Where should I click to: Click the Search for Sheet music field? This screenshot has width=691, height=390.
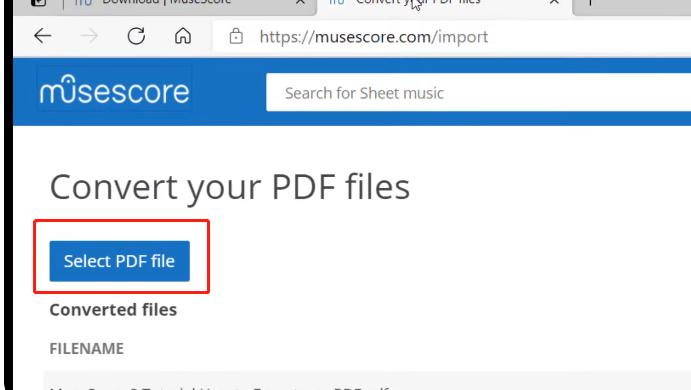(x=479, y=93)
